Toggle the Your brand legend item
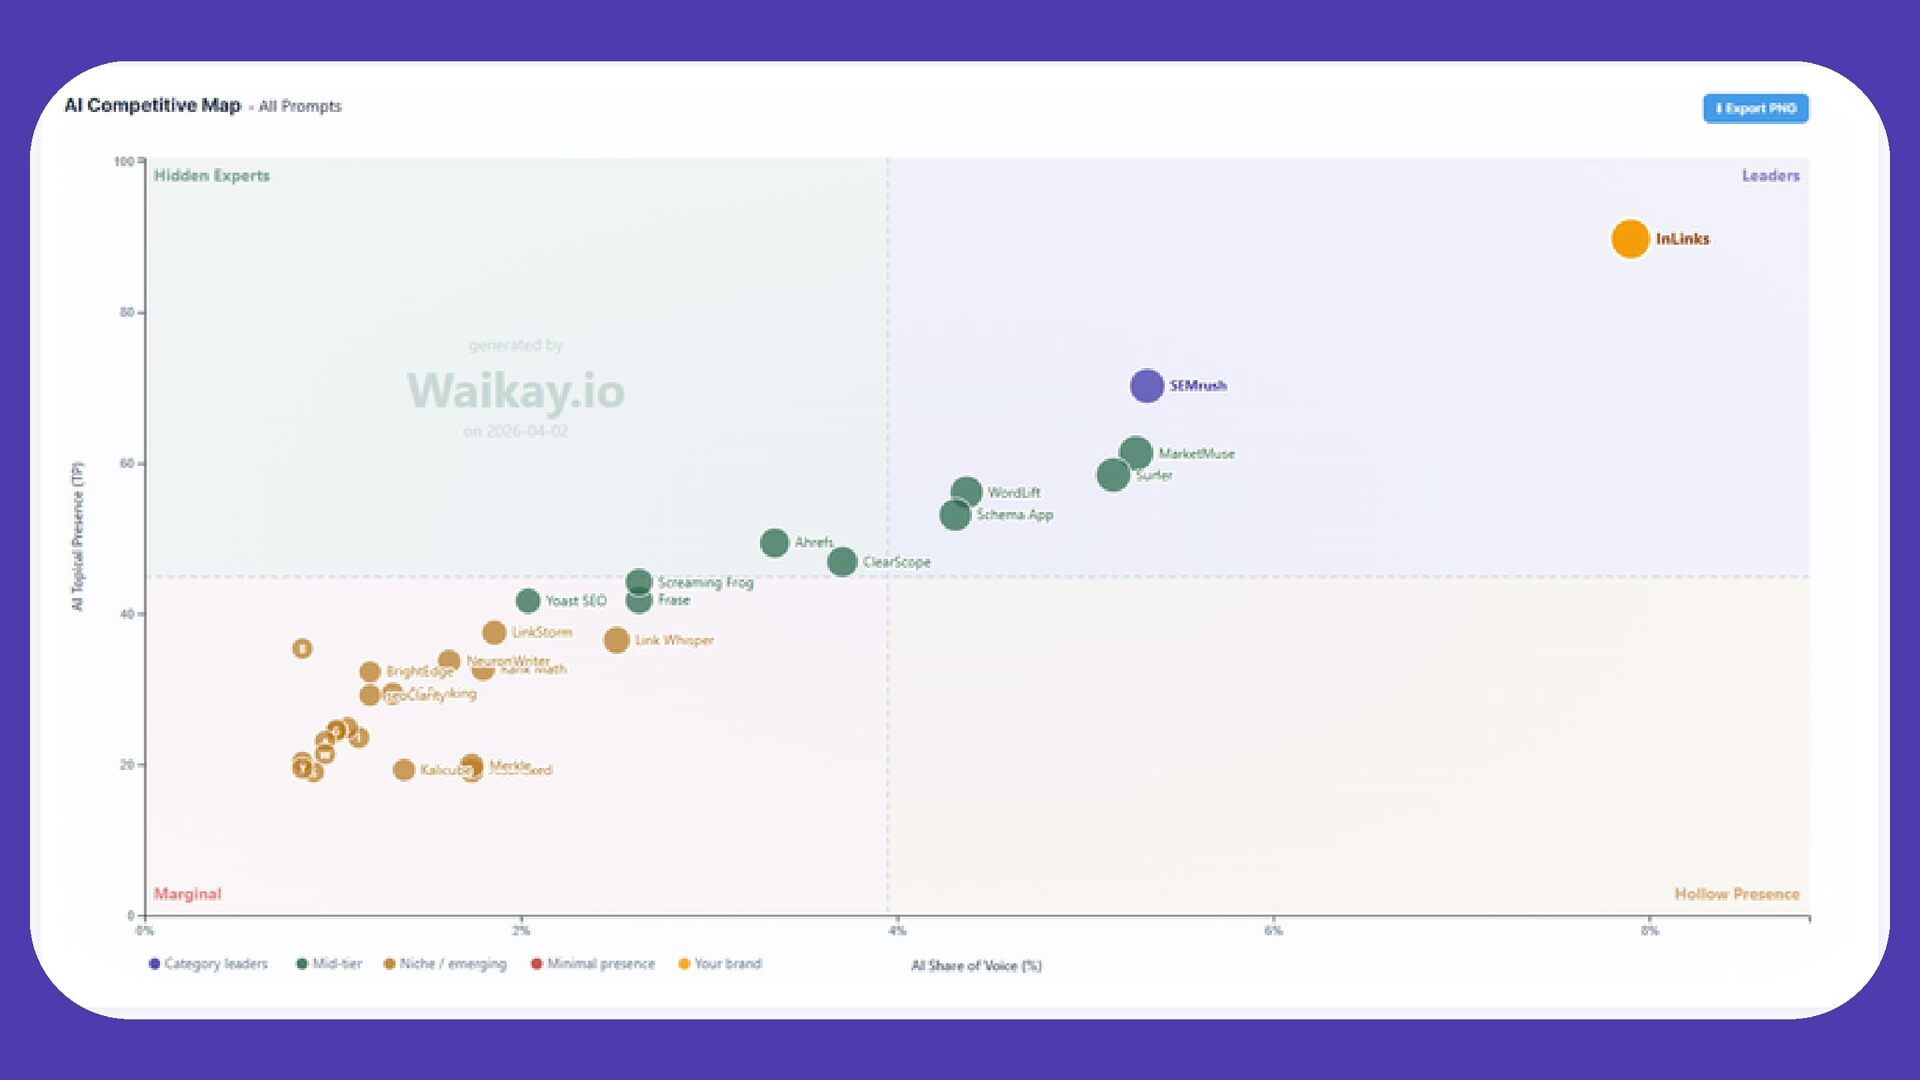This screenshot has height=1080, width=1920. 720,964
